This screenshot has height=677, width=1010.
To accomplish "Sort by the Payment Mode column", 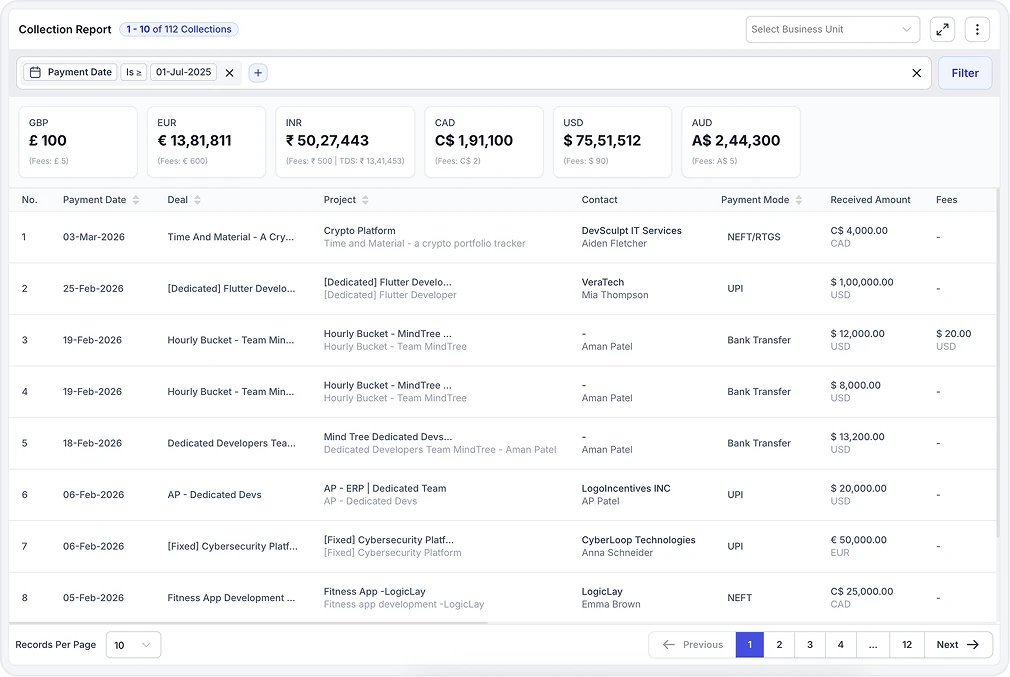I will (x=799, y=200).
